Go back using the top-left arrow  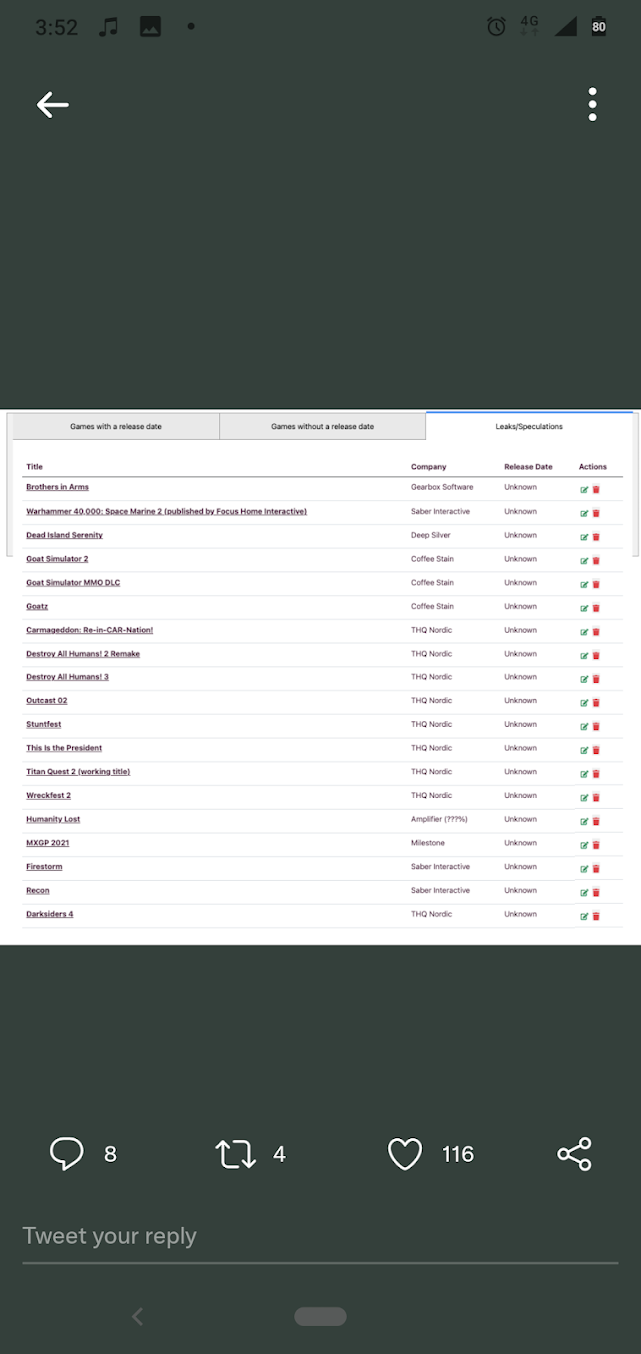point(53,104)
